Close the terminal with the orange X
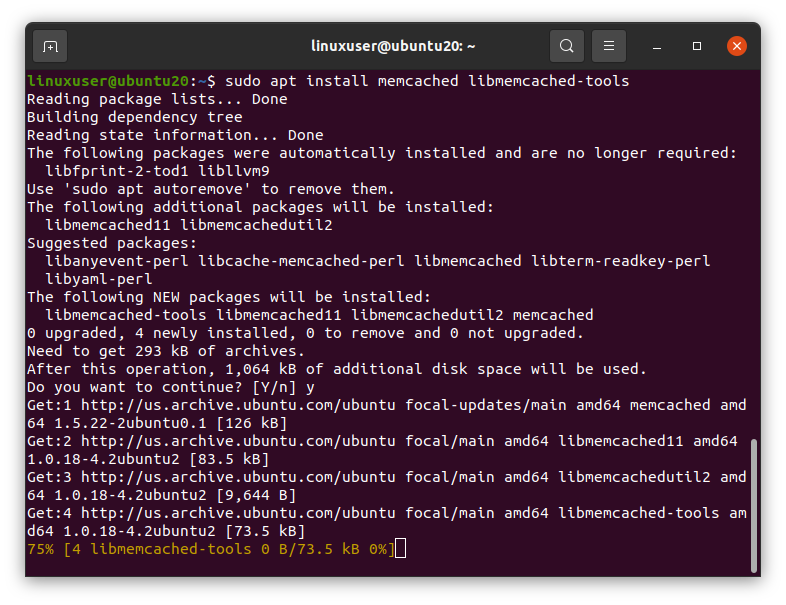This screenshot has width=786, height=605. pyautogui.click(x=737, y=46)
